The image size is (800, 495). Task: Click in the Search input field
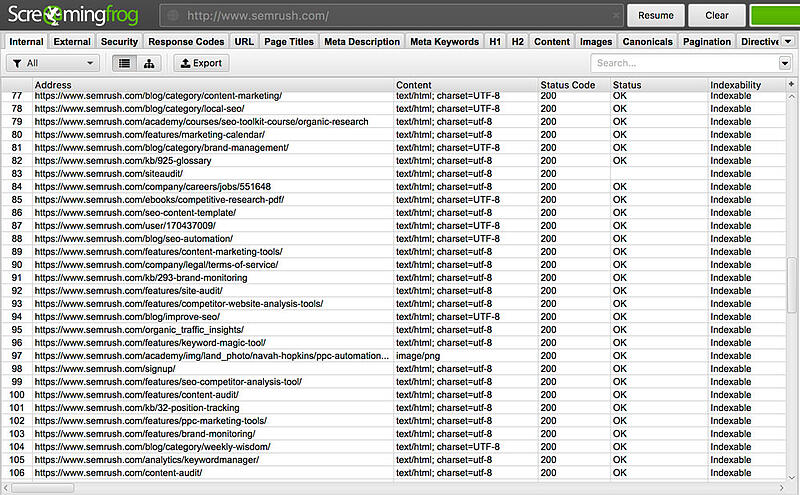(685, 63)
